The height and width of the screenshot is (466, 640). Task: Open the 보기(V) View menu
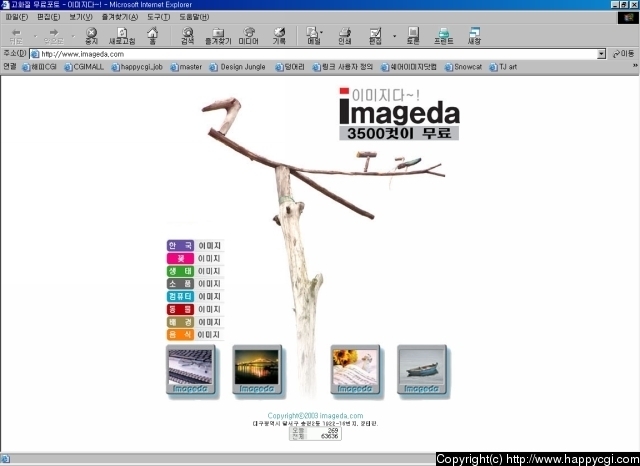click(x=80, y=17)
